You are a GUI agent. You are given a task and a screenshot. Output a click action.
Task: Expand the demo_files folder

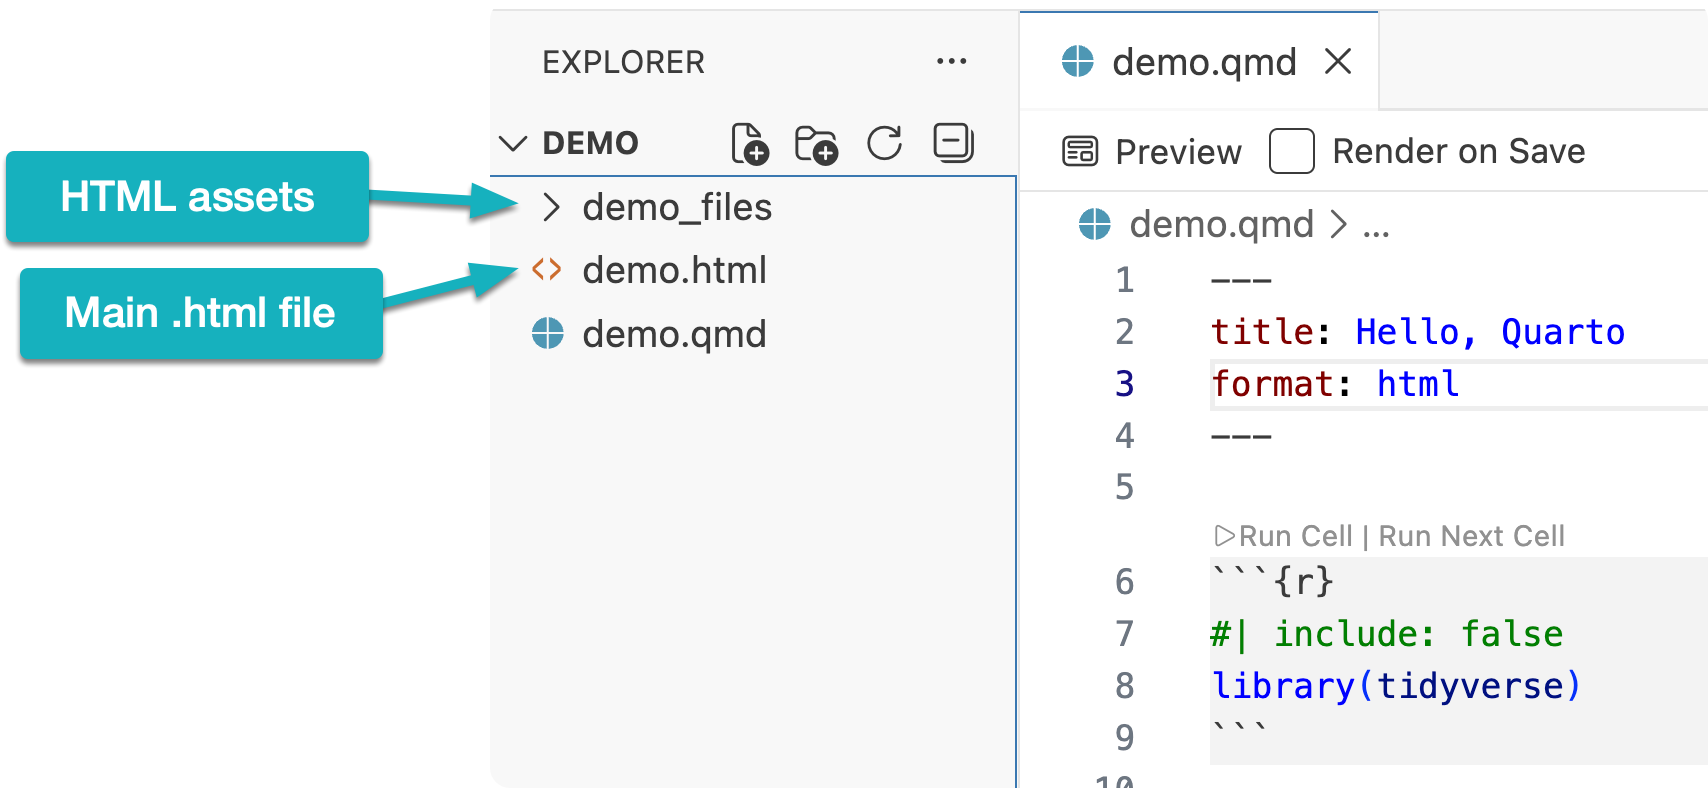pos(551,208)
